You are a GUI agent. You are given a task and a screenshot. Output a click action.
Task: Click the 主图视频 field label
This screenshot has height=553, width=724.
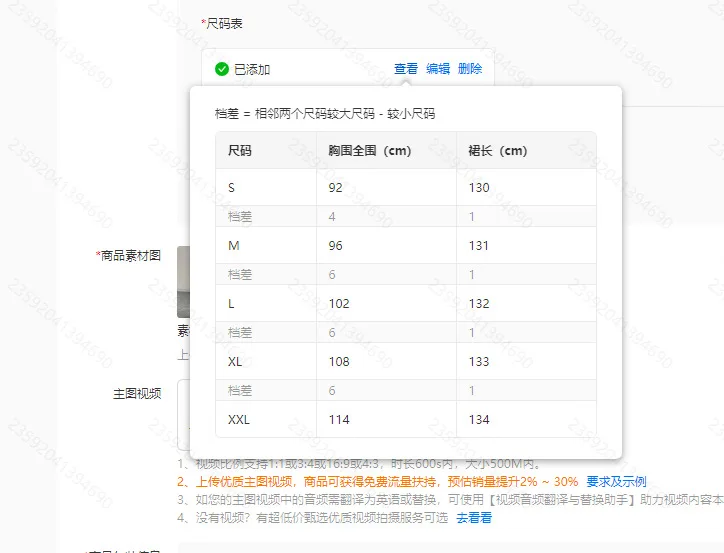[x=137, y=394]
